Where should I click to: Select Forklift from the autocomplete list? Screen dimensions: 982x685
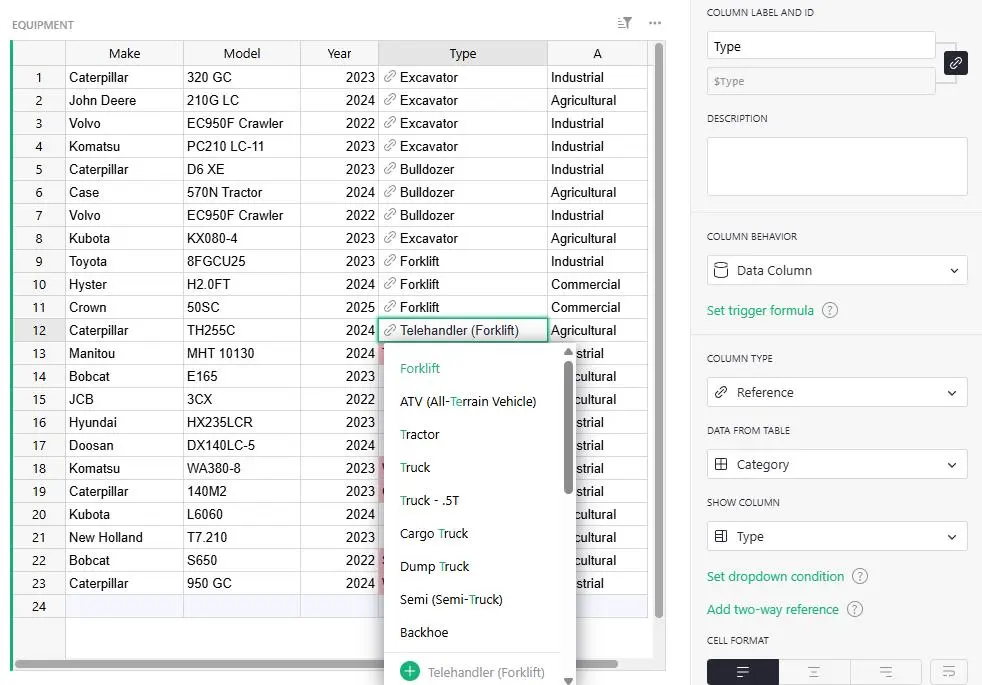473,369
